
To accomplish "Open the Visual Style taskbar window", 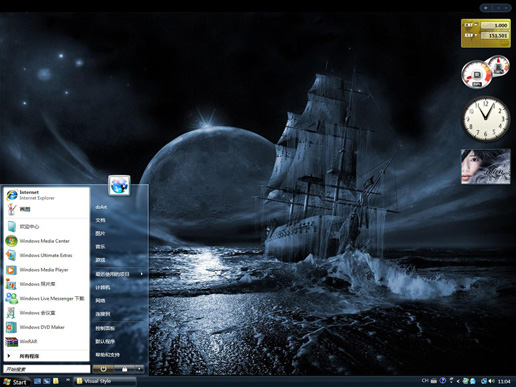I will (105, 381).
